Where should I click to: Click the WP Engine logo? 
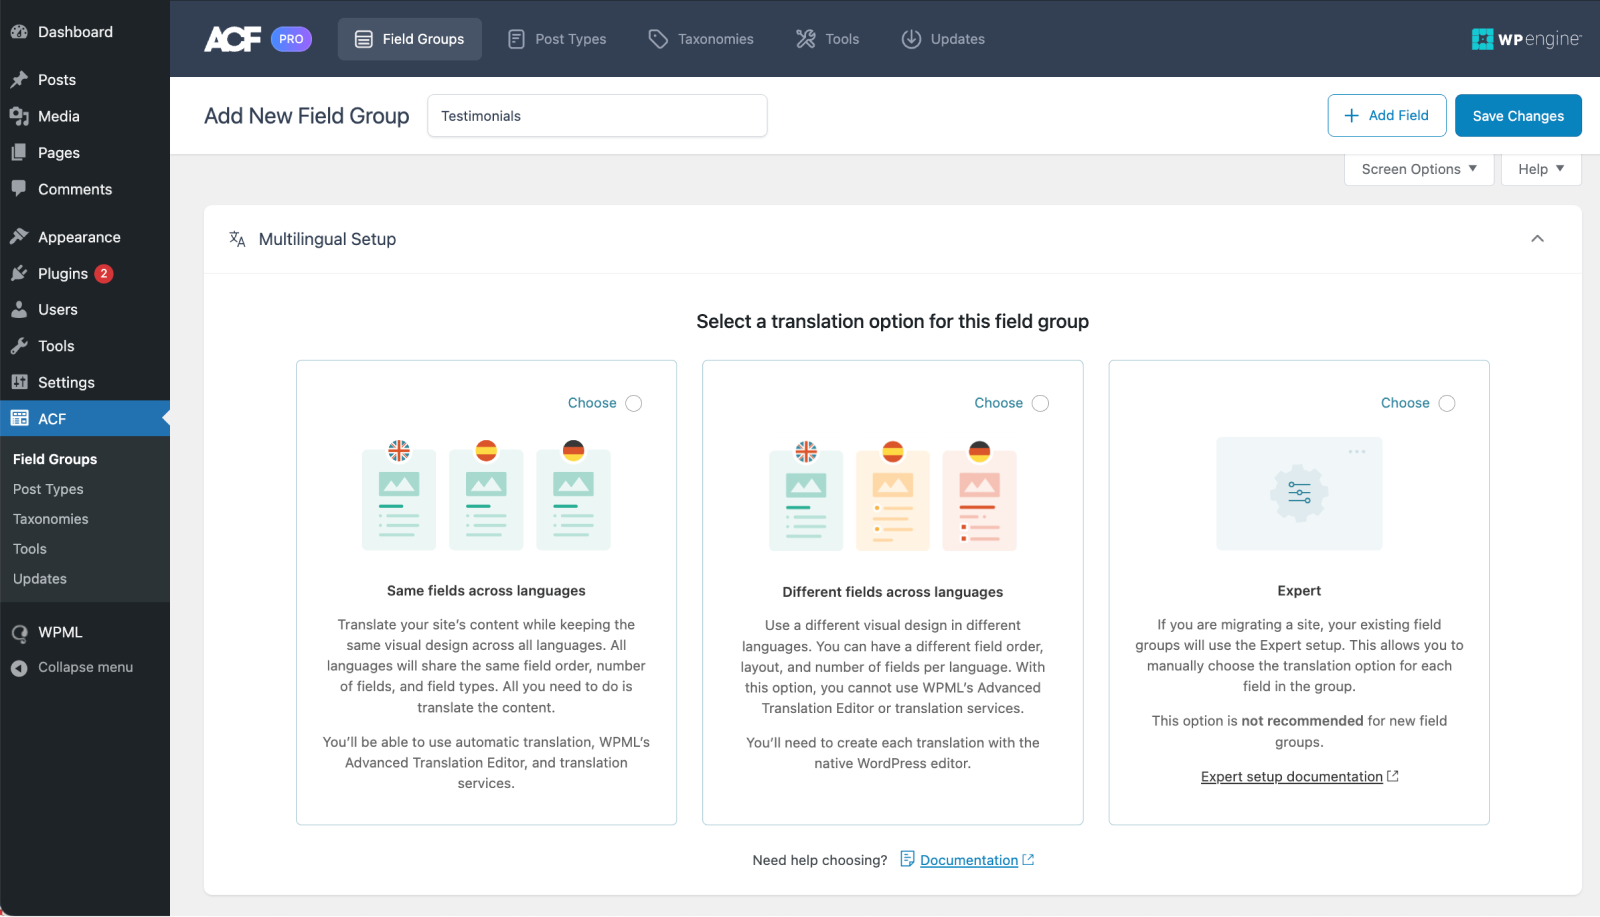[x=1526, y=39]
